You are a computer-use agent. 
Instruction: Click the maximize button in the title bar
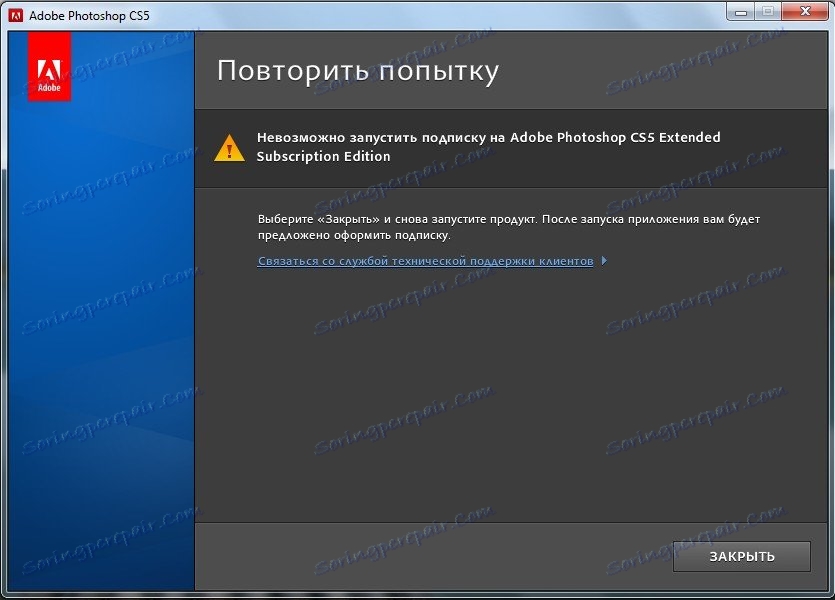pos(768,11)
